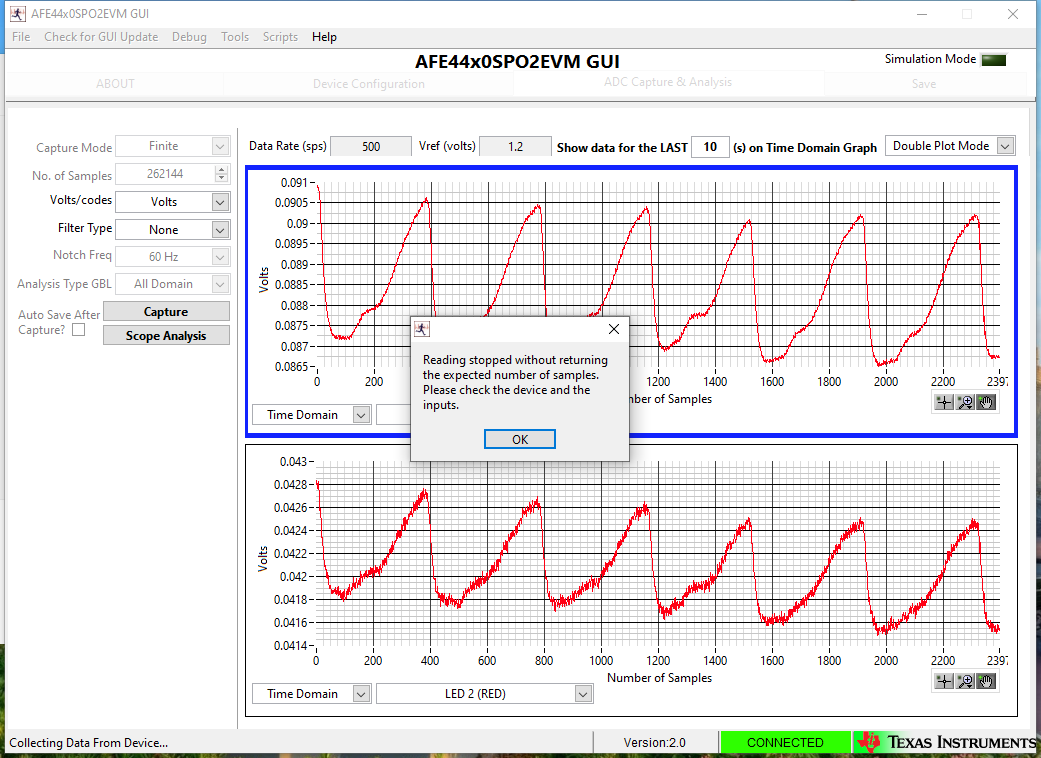
Task: Open Check for GUI Update menu
Action: [101, 37]
